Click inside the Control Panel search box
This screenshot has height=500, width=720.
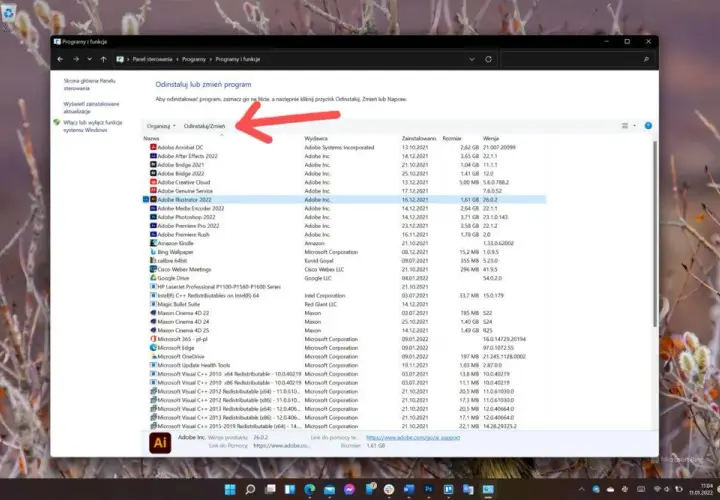pos(576,59)
